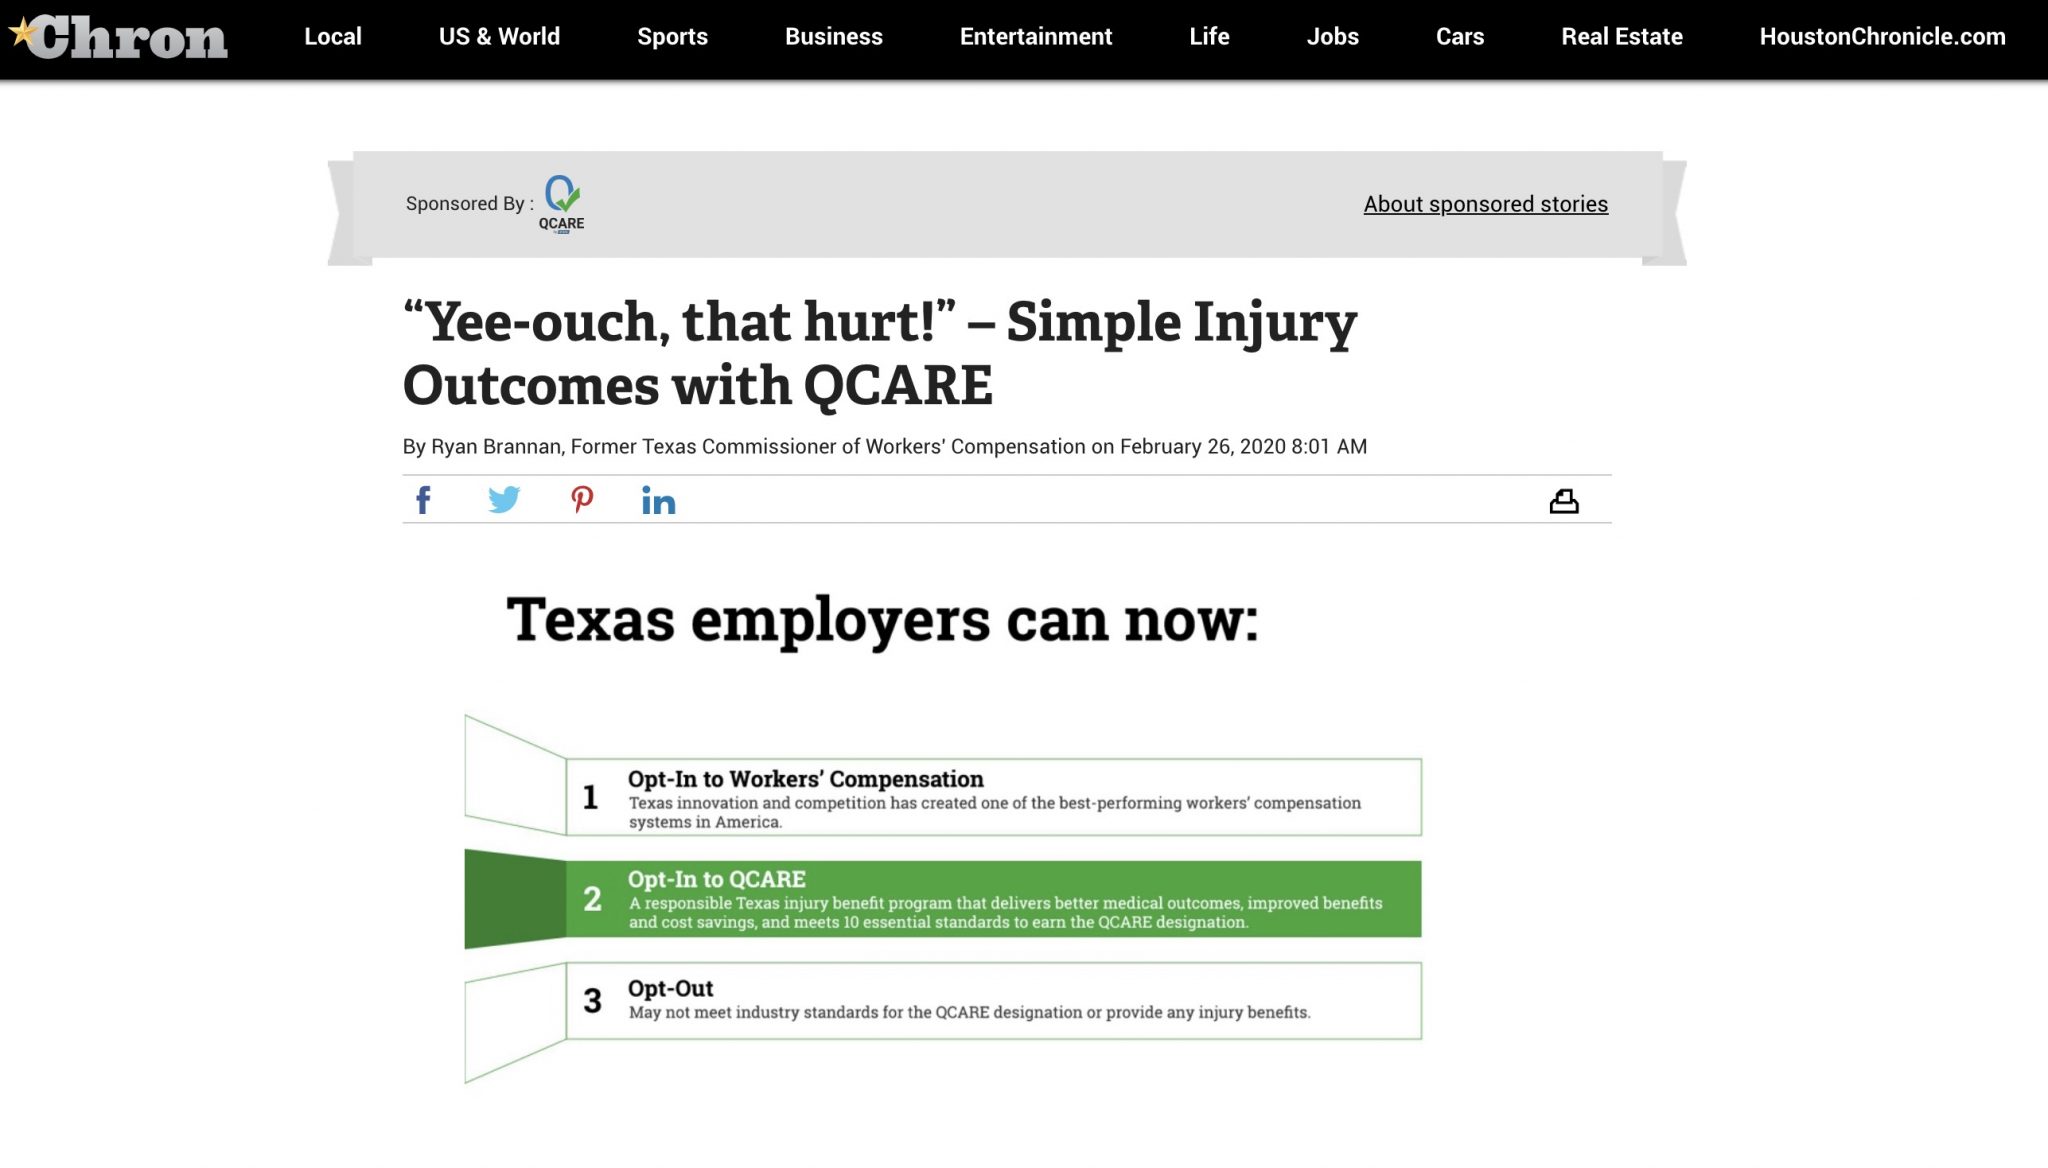Image resolution: width=2048 pixels, height=1168 pixels.
Task: Share article on Facebook
Action: (x=423, y=500)
